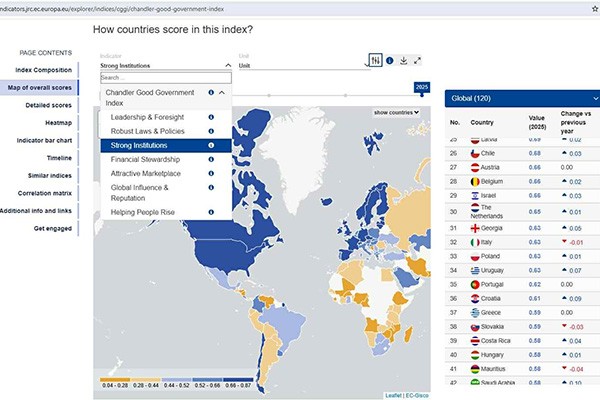The image size is (600, 400).
Task: Focus the indicator Search field
Action: pos(166,78)
